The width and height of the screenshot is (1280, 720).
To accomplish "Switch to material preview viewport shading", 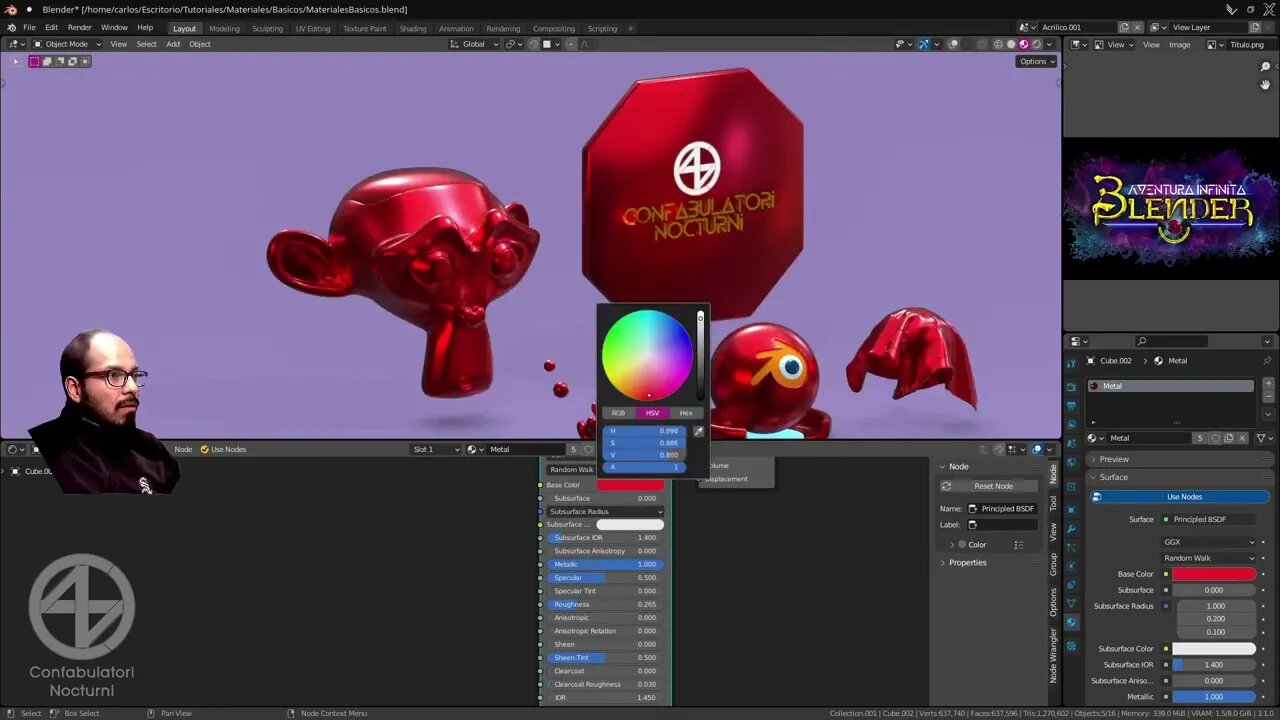I will 1024,44.
